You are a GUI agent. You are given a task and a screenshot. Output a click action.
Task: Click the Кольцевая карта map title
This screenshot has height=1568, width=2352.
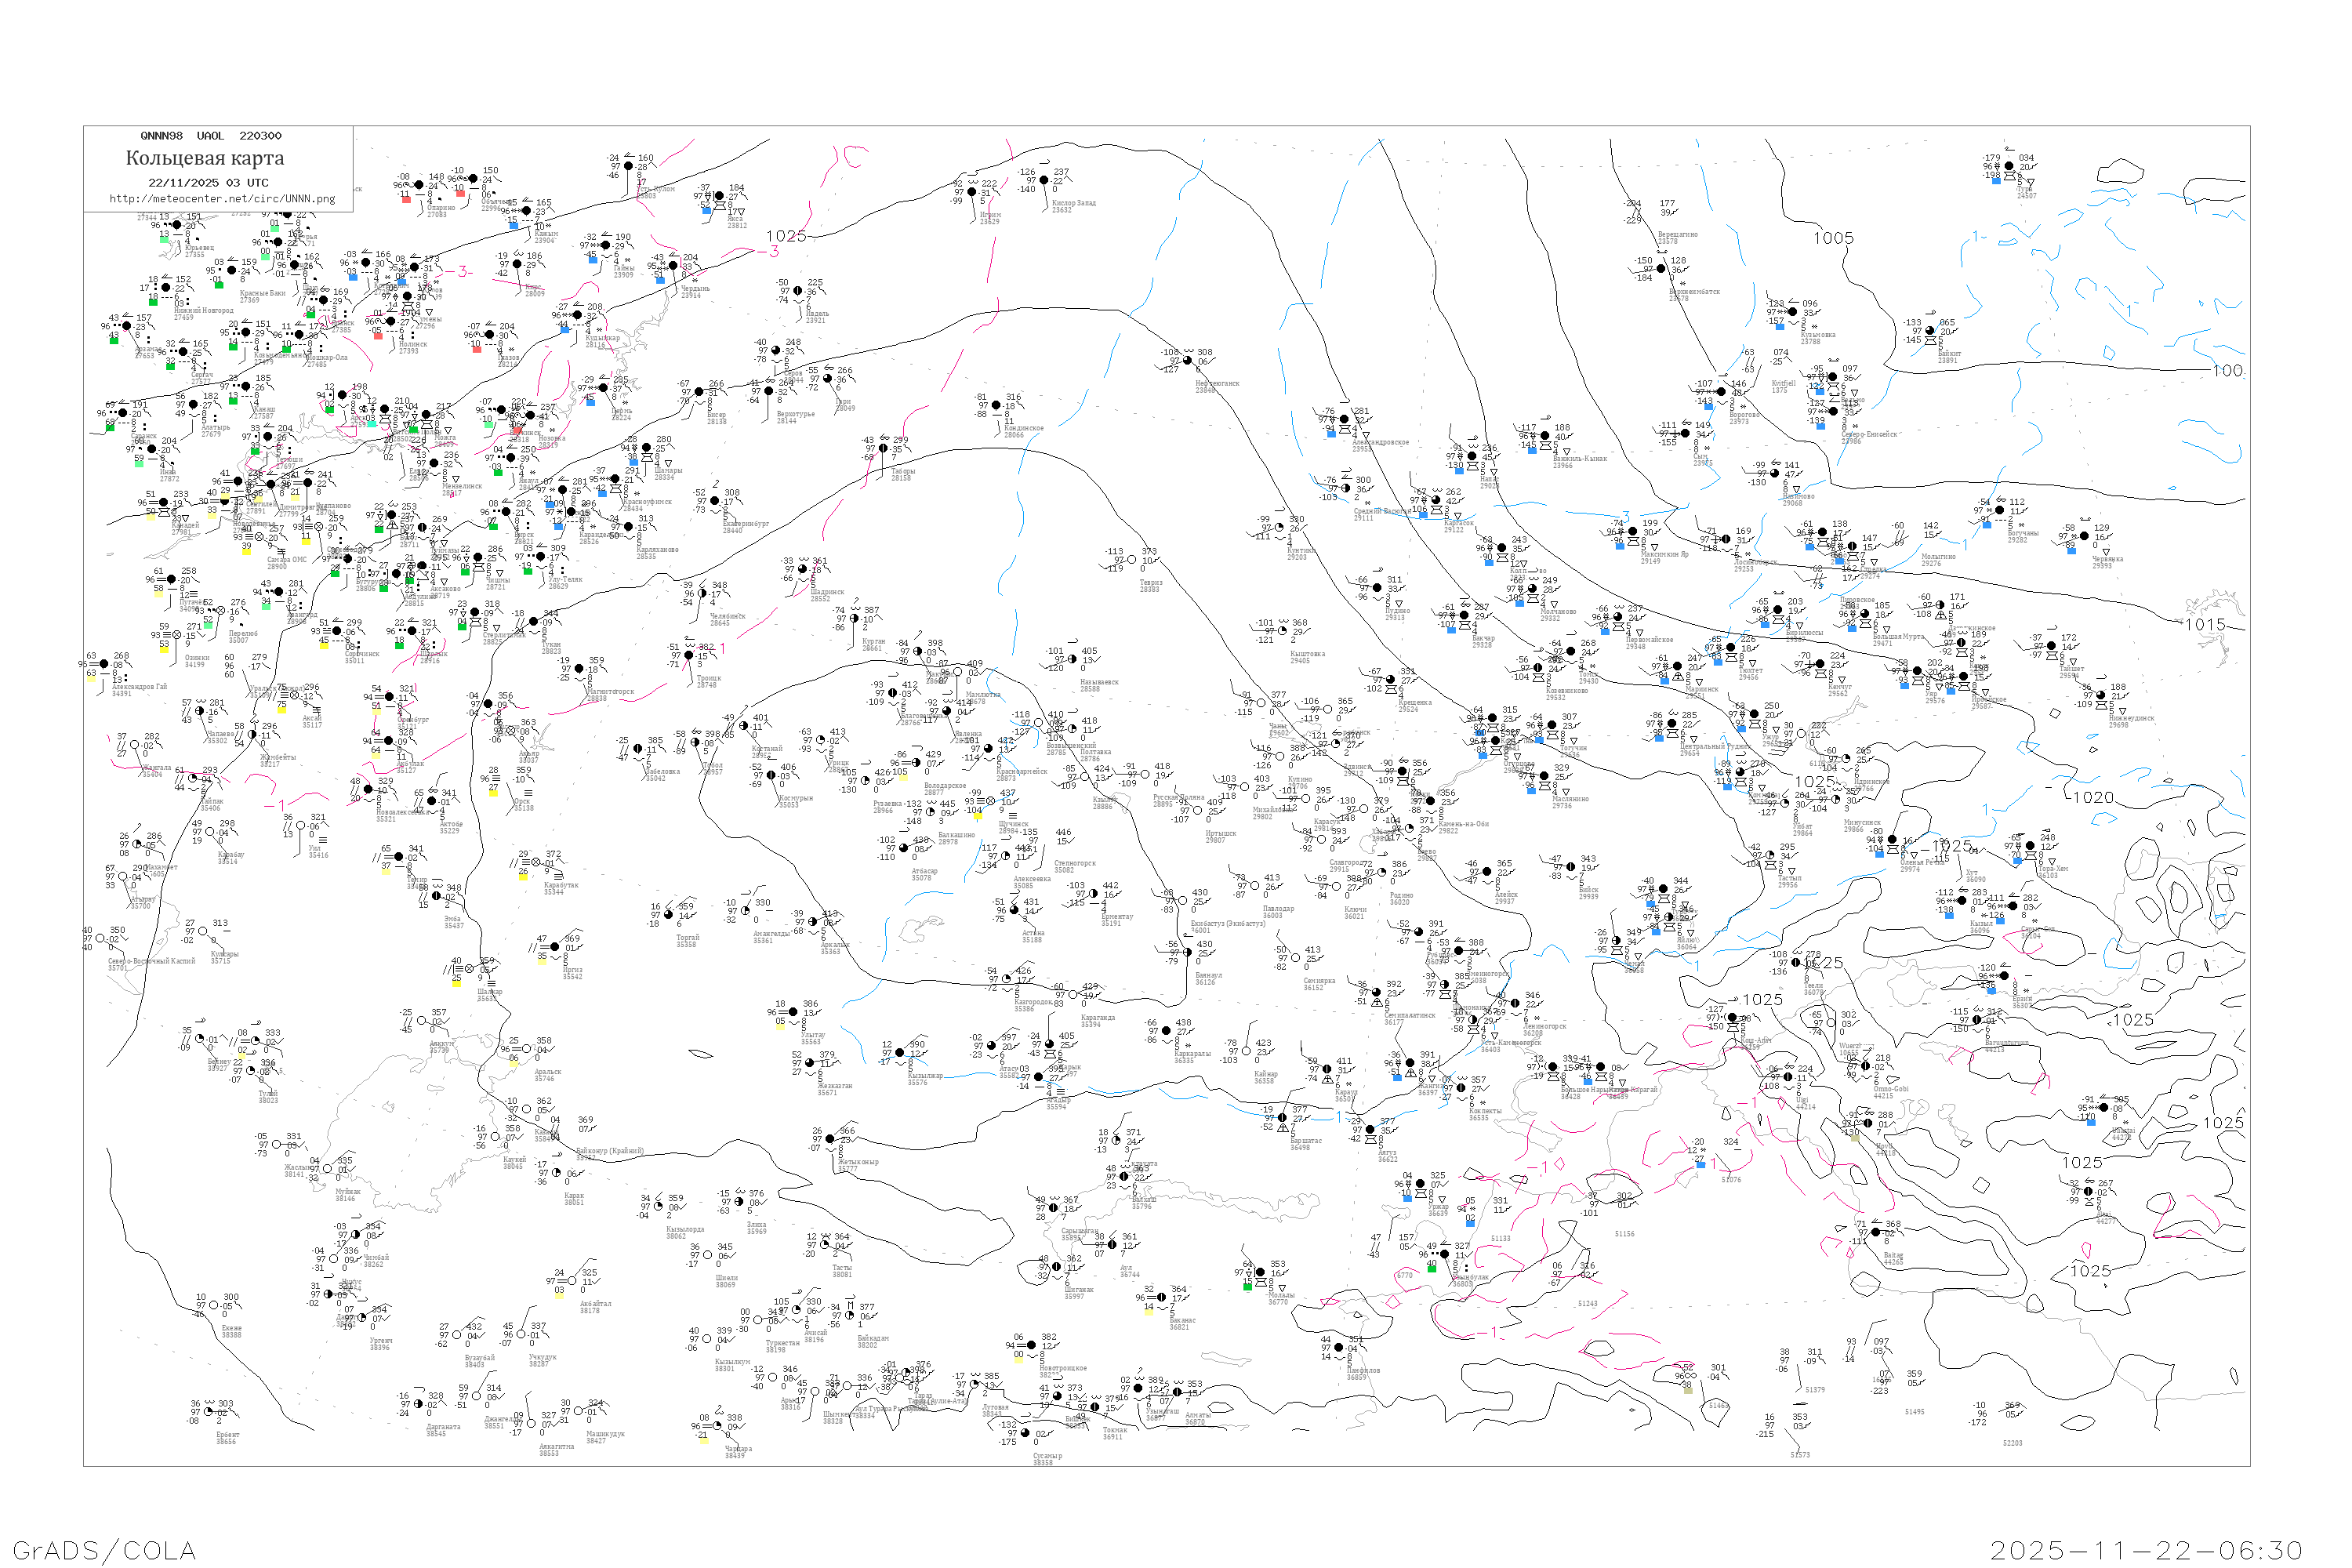[205, 158]
